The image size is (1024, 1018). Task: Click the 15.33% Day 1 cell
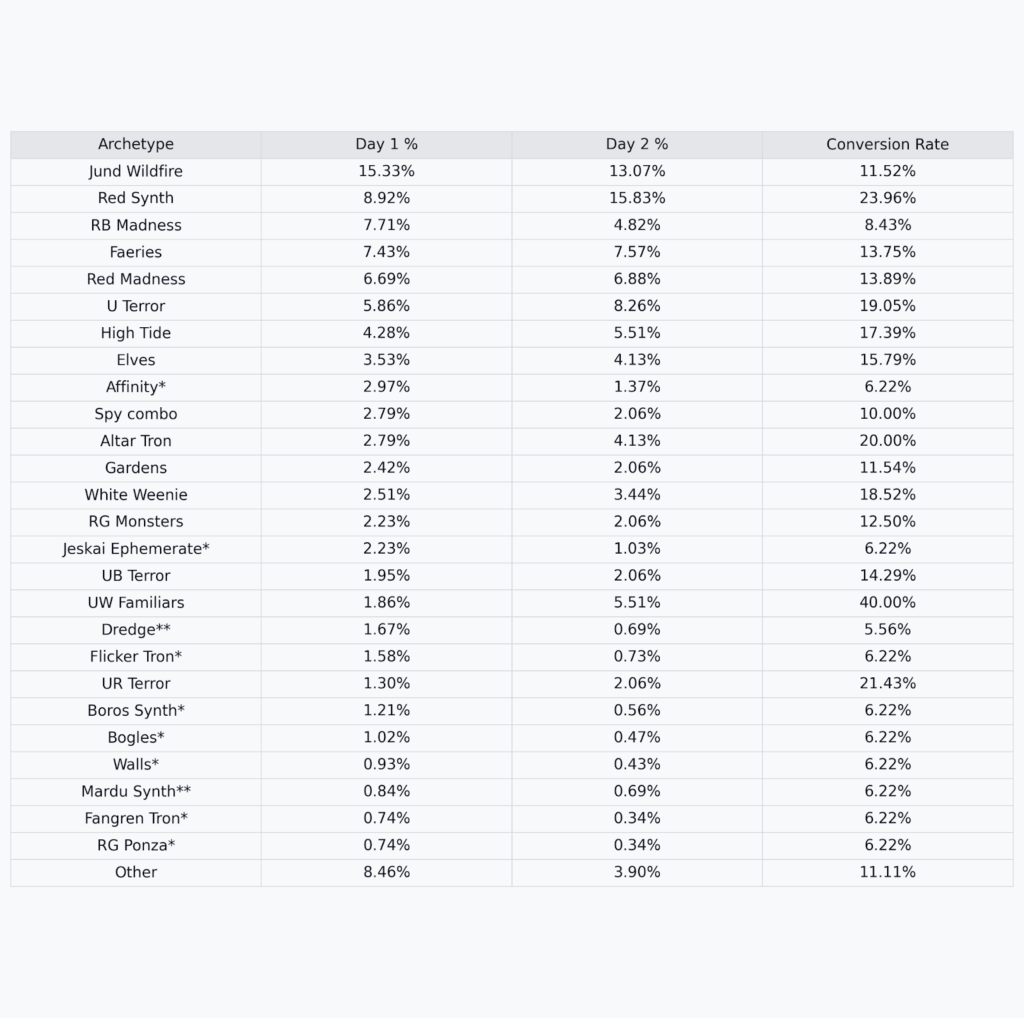(x=386, y=171)
